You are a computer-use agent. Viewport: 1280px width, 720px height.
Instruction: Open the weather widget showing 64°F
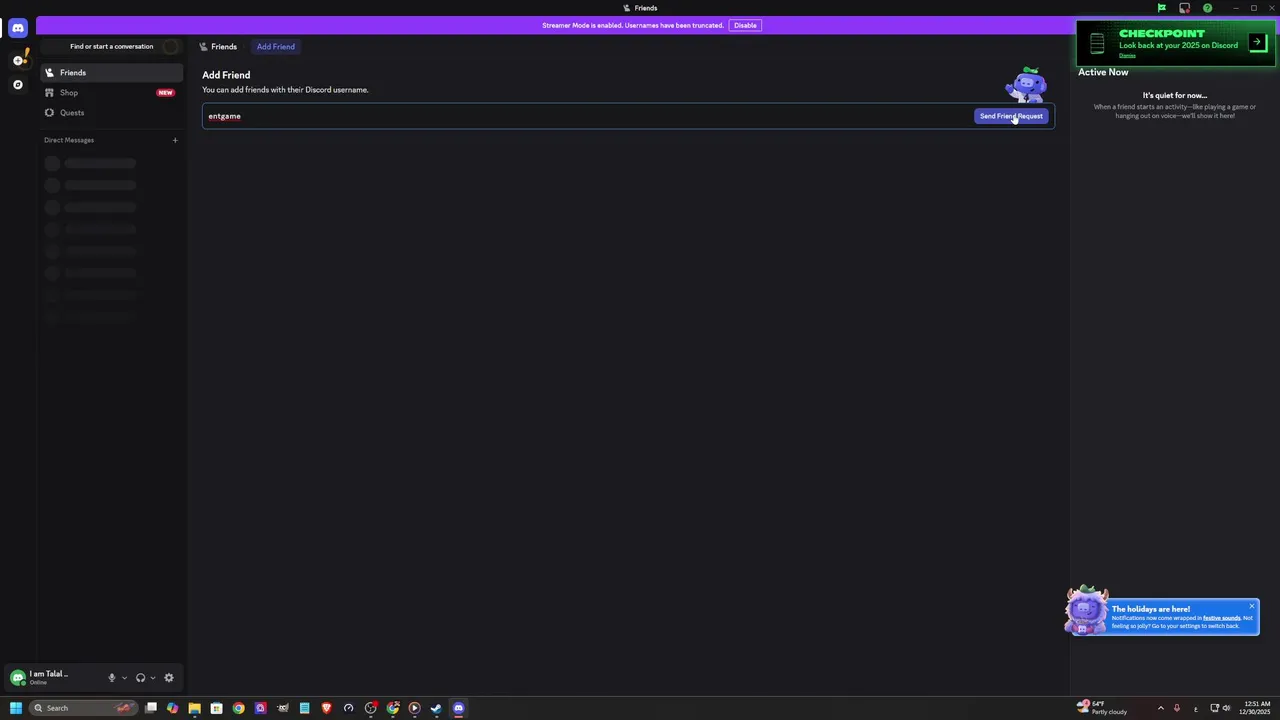1102,707
